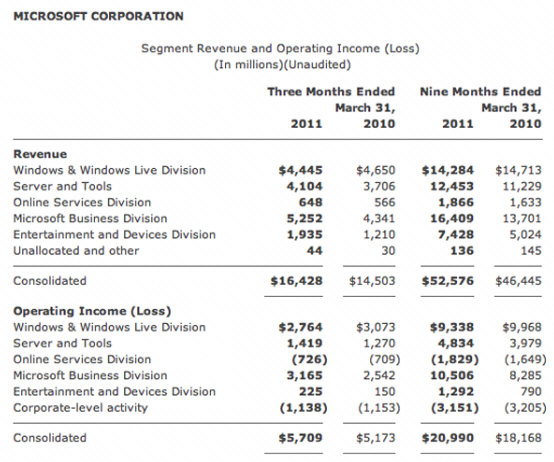Click the Nine Months Ended column header
The image size is (554, 462).
point(481,92)
